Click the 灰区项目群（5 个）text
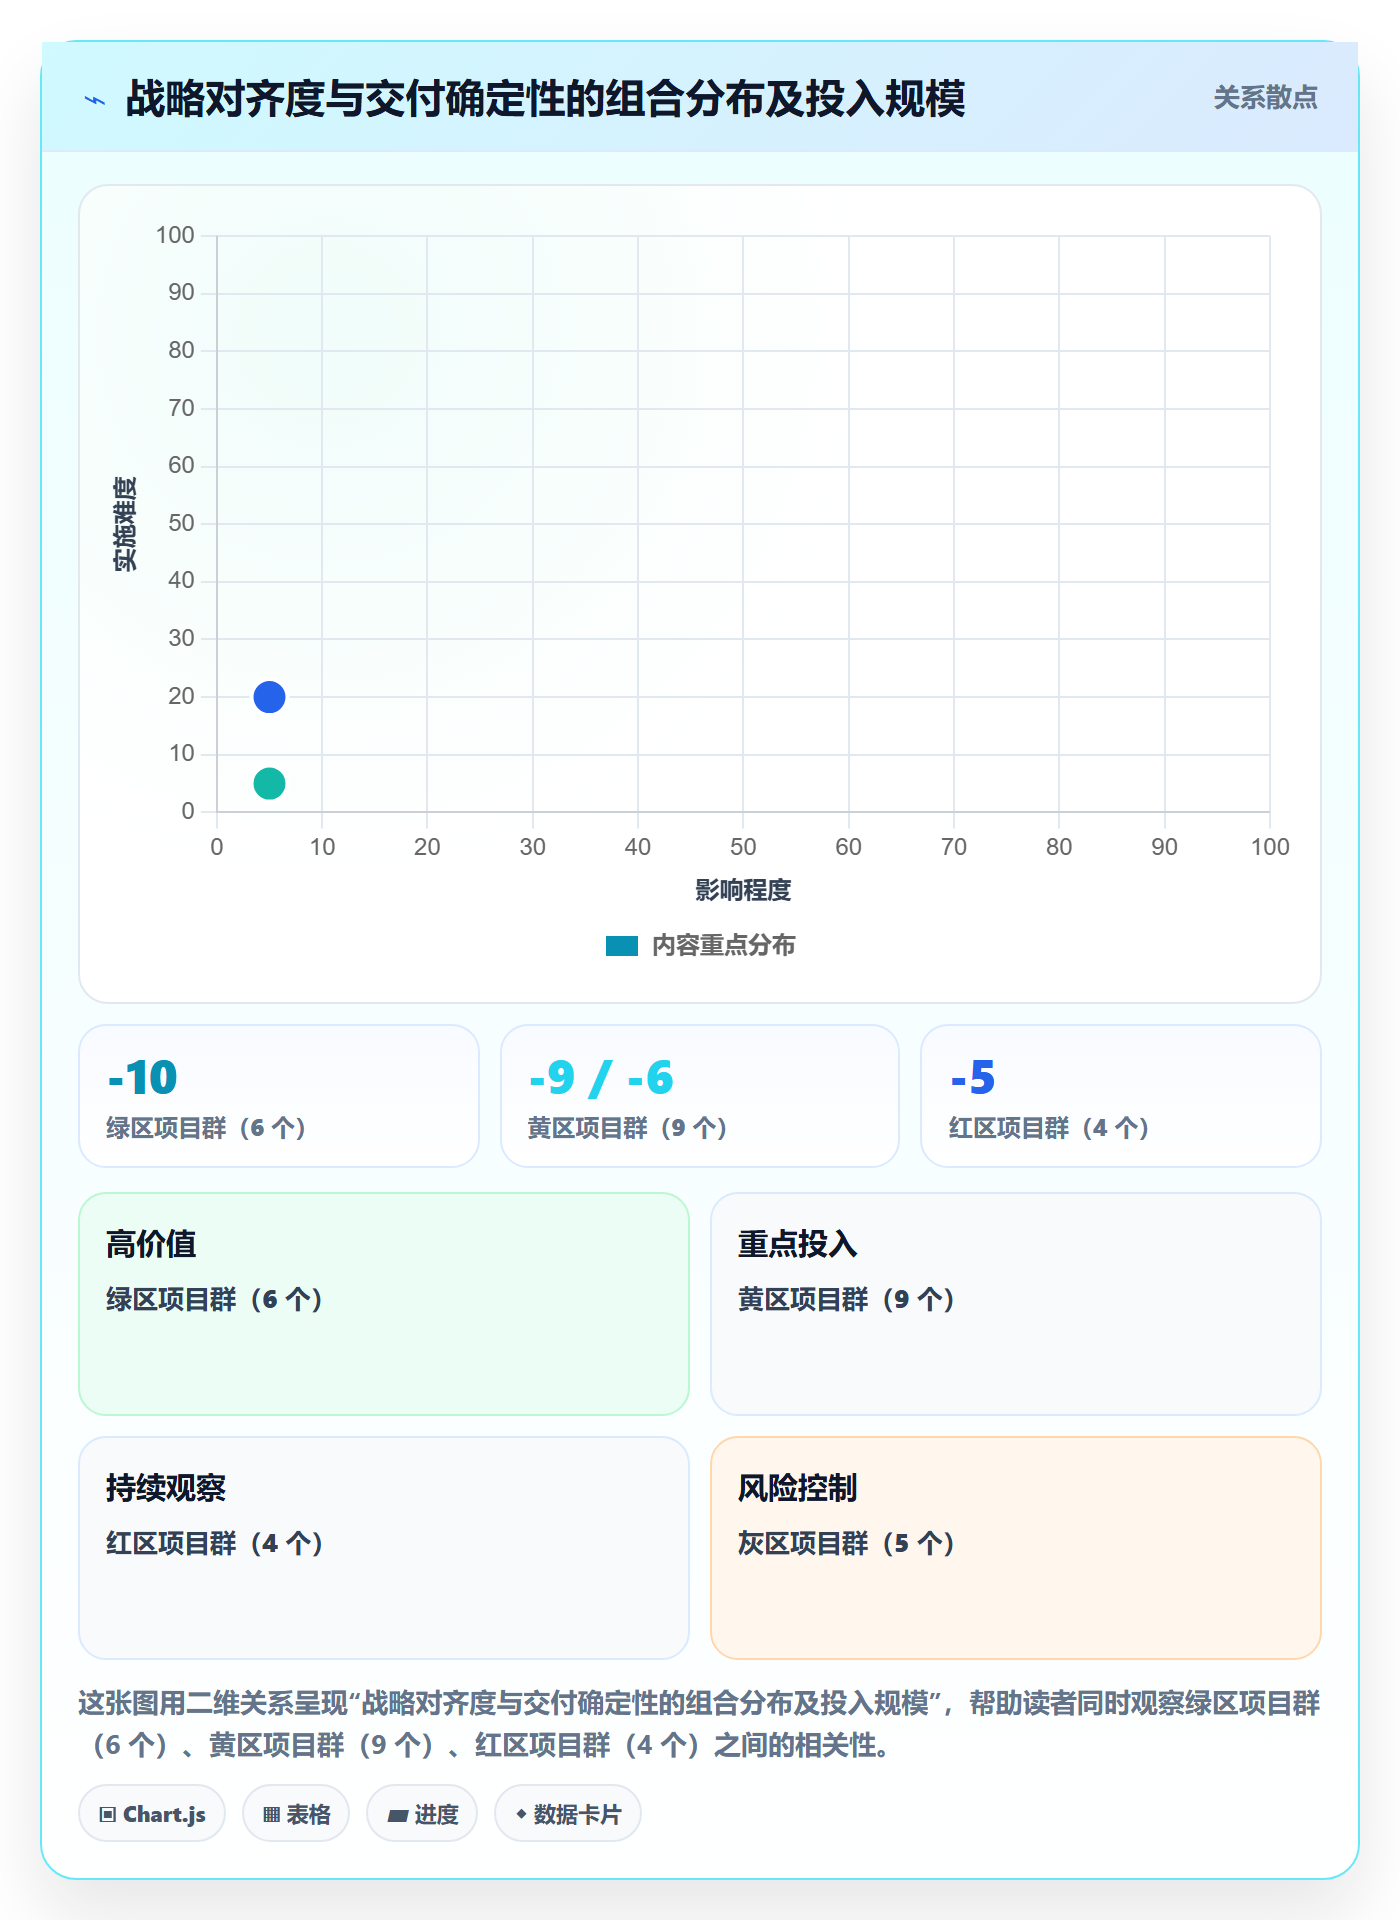 (x=847, y=1544)
